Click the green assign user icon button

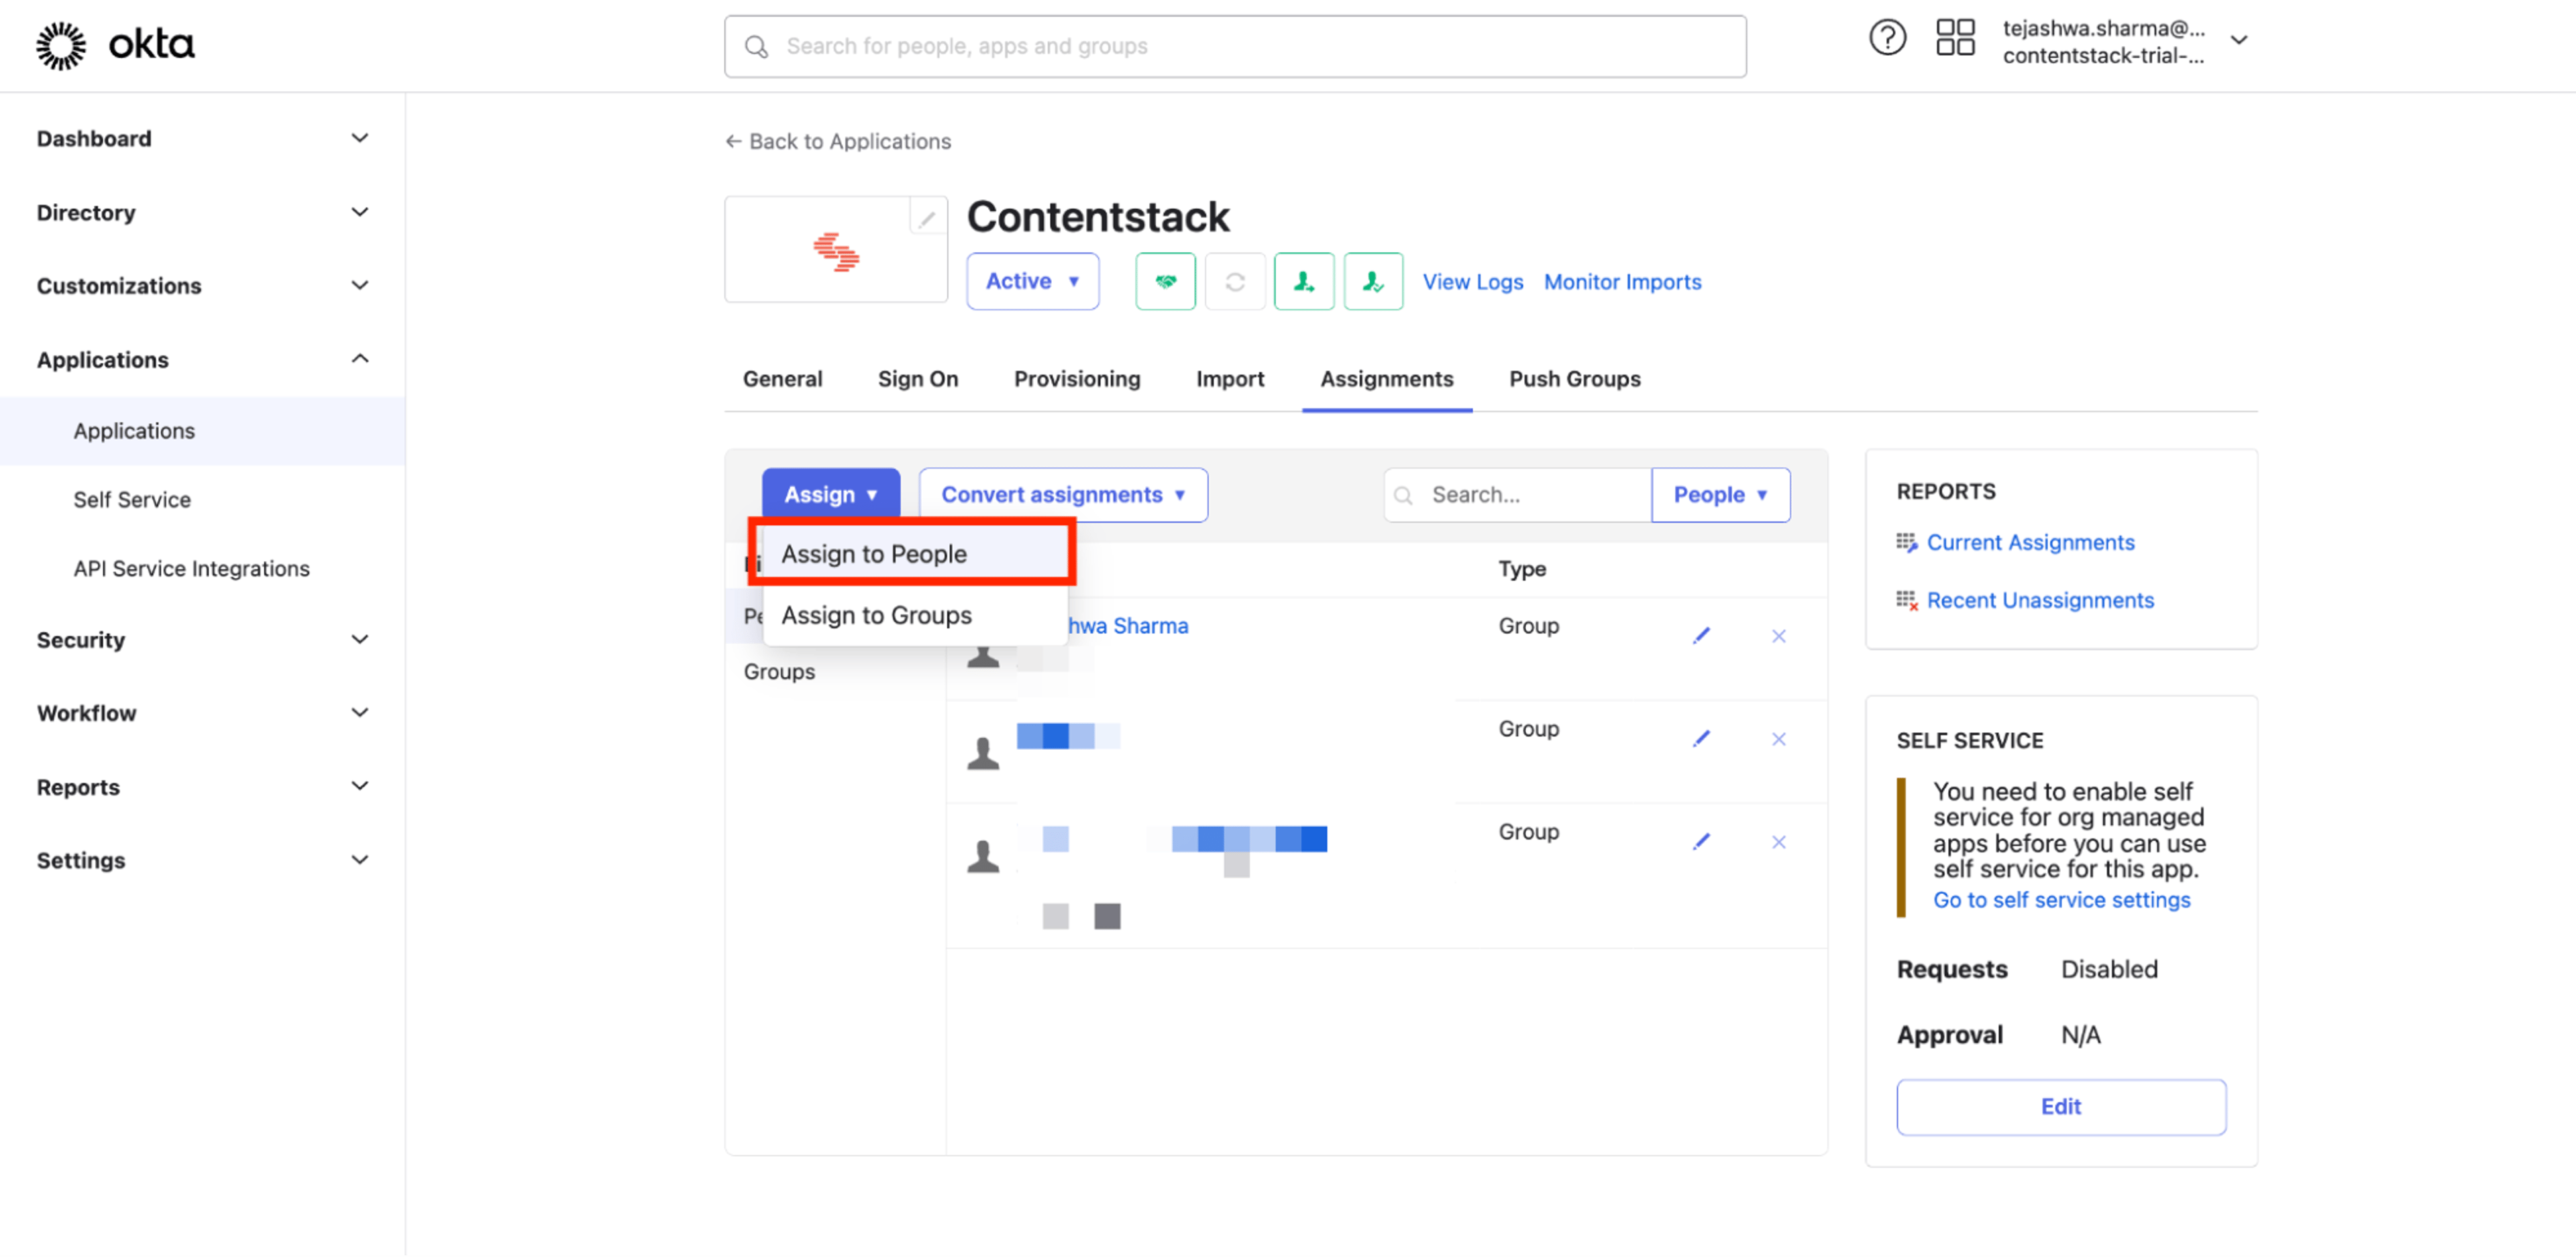click(1304, 282)
